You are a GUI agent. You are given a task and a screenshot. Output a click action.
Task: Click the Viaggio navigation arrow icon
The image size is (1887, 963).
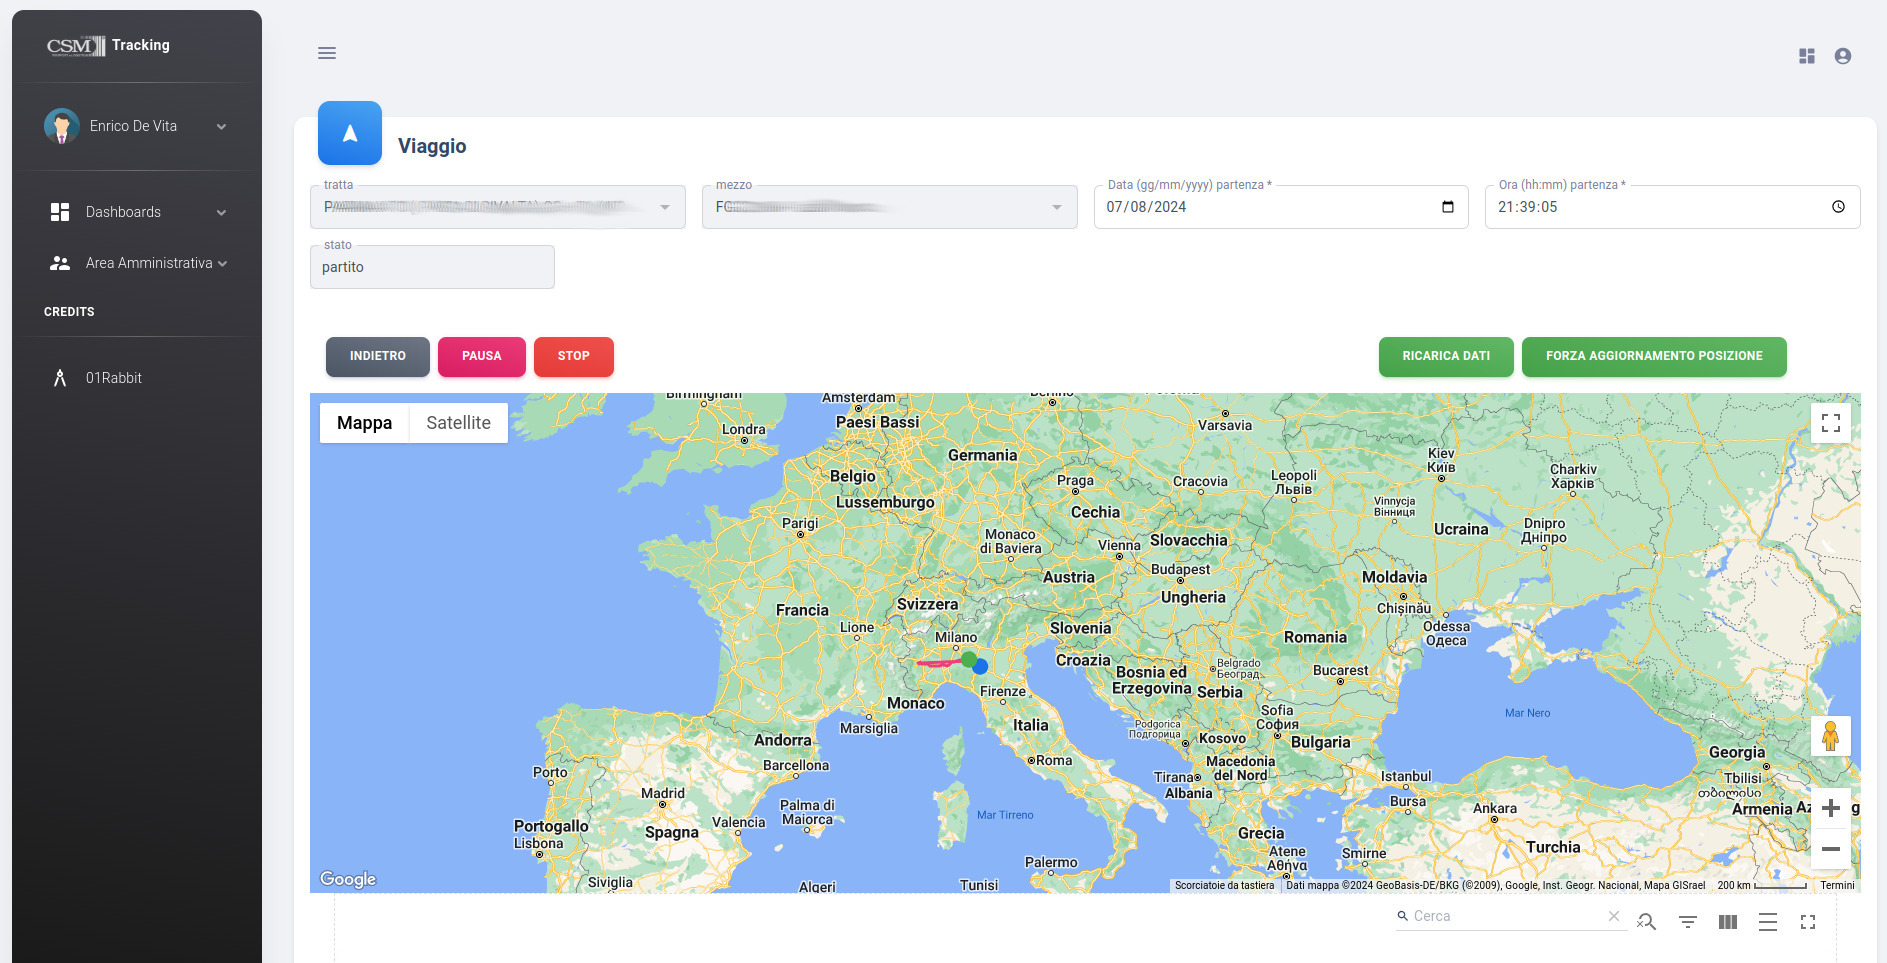coord(350,133)
